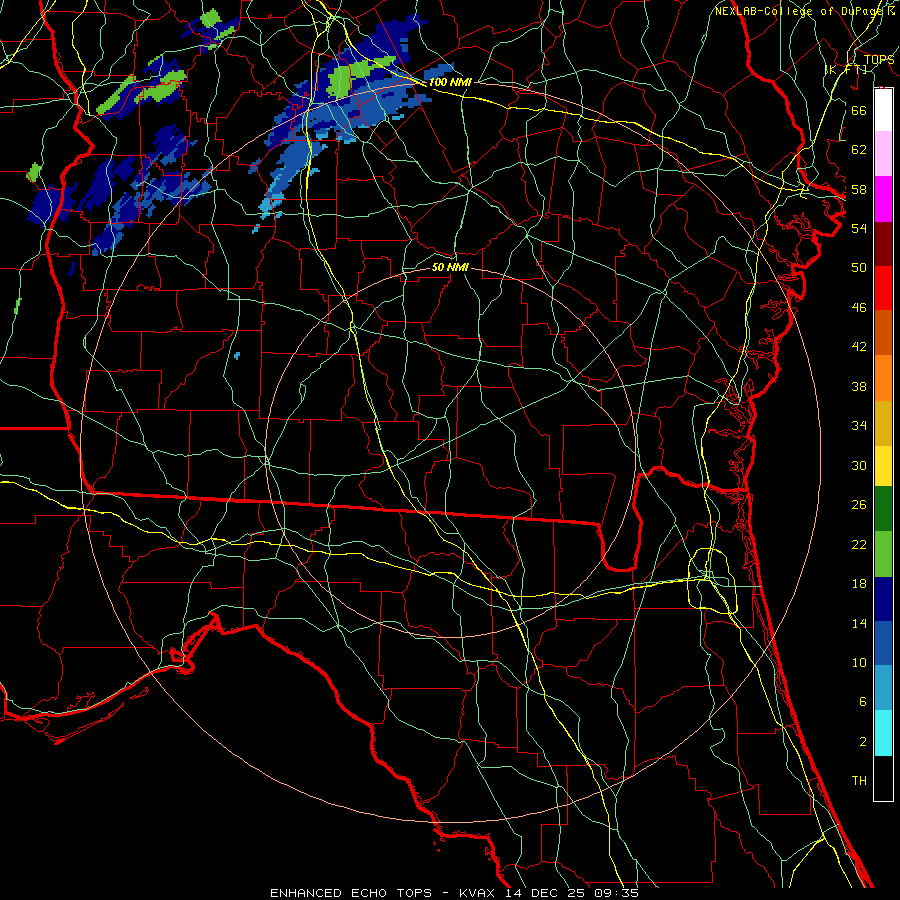Click the "6" legend value
The width and height of the screenshot is (900, 900).
click(x=862, y=701)
